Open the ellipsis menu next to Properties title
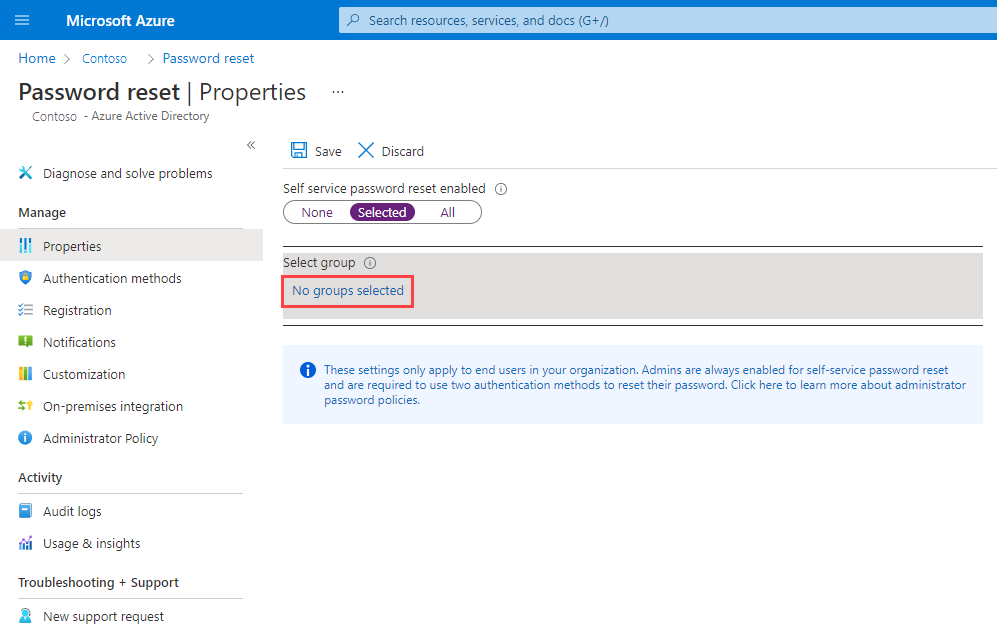 click(337, 91)
